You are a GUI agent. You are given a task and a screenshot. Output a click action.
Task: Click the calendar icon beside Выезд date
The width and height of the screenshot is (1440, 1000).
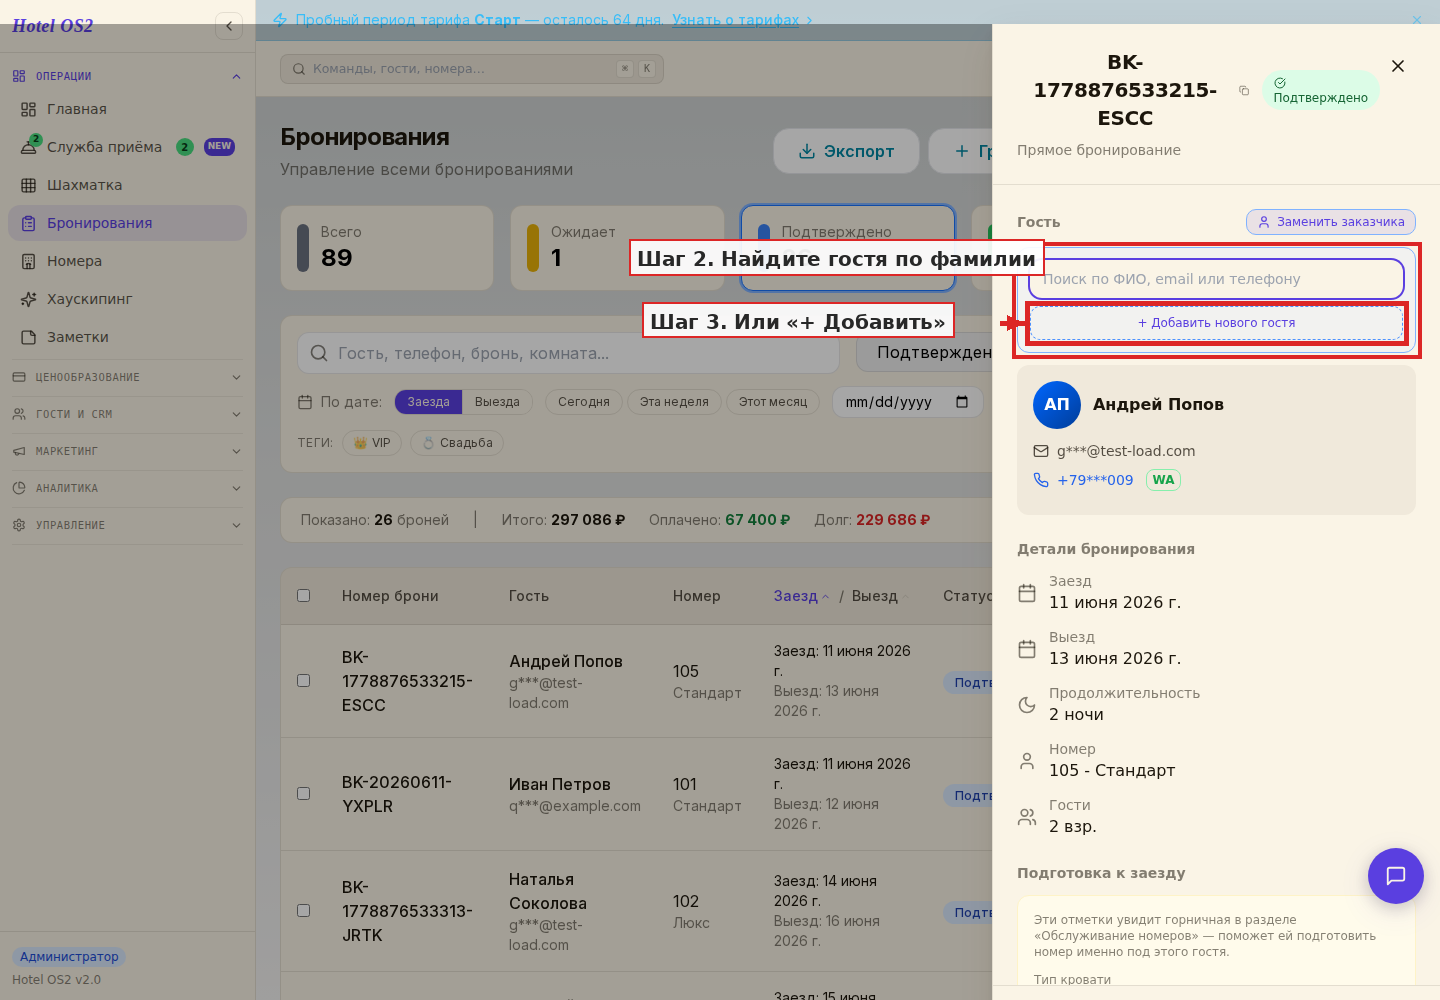click(1027, 649)
